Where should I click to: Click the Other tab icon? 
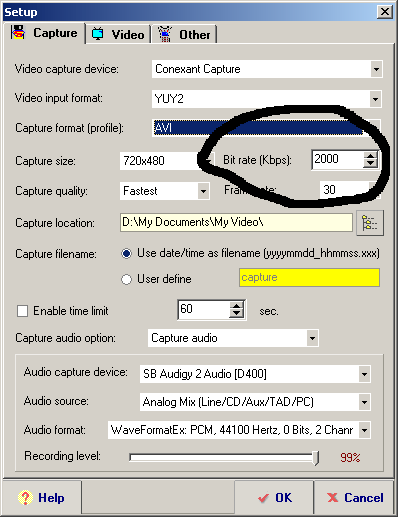click(x=165, y=34)
